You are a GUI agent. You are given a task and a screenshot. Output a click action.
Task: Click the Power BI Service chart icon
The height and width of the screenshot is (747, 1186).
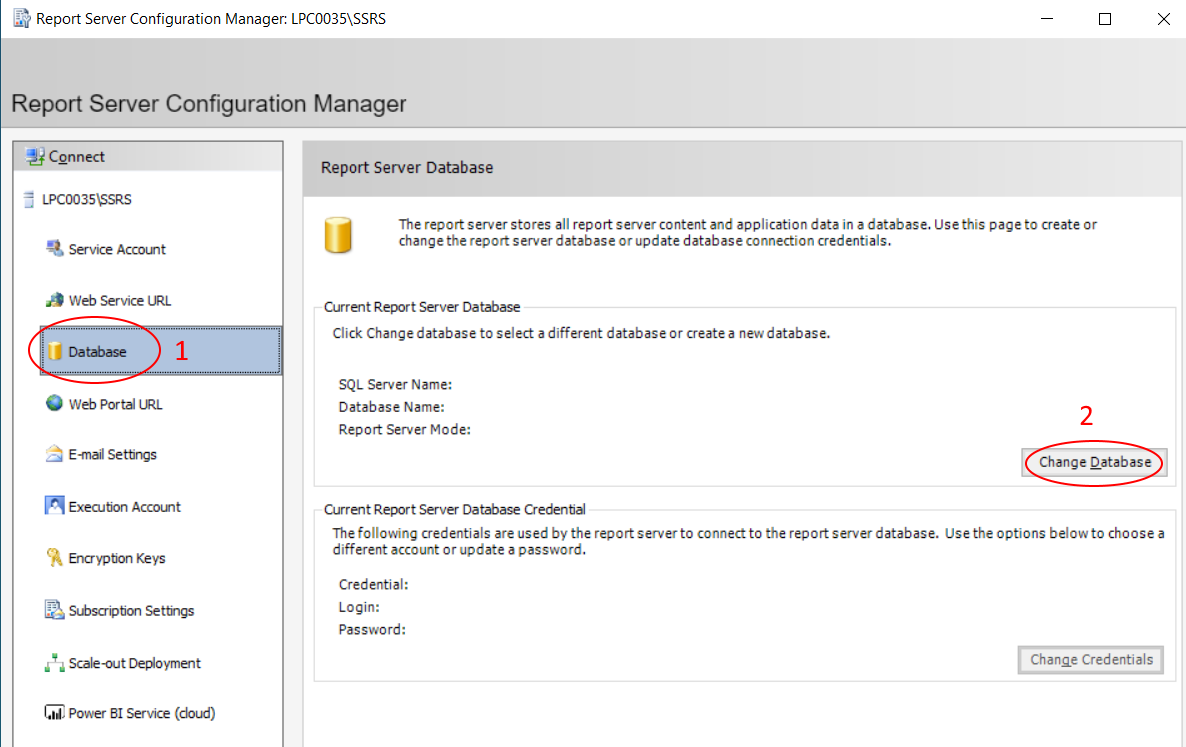(x=54, y=713)
